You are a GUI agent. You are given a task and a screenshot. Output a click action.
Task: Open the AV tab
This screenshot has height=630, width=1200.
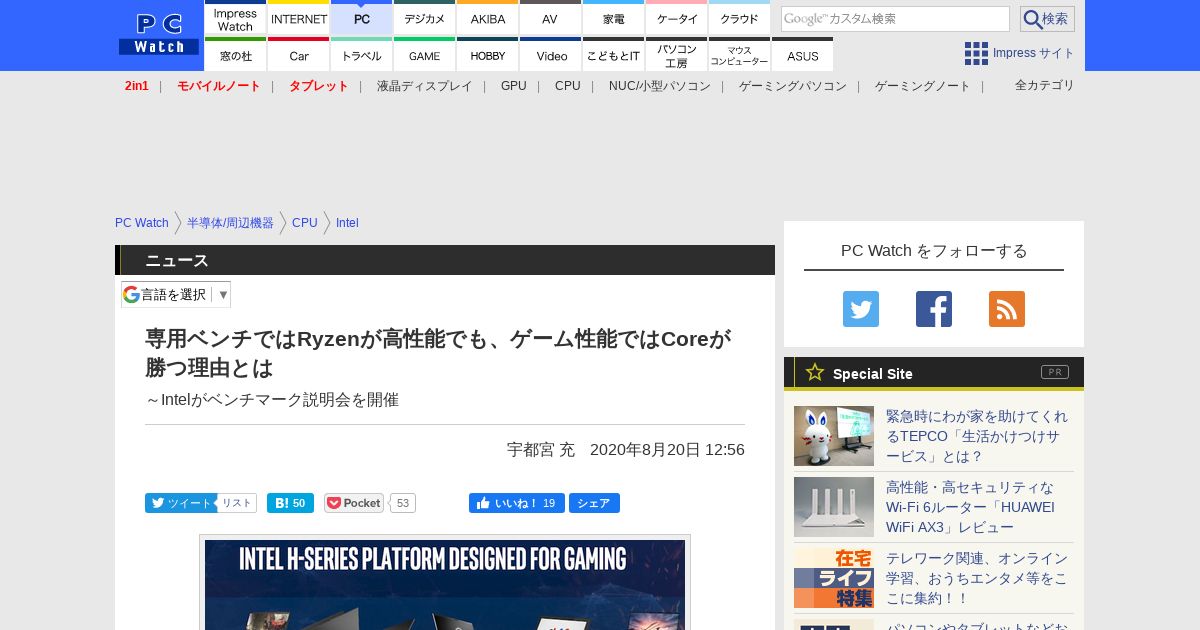click(551, 18)
